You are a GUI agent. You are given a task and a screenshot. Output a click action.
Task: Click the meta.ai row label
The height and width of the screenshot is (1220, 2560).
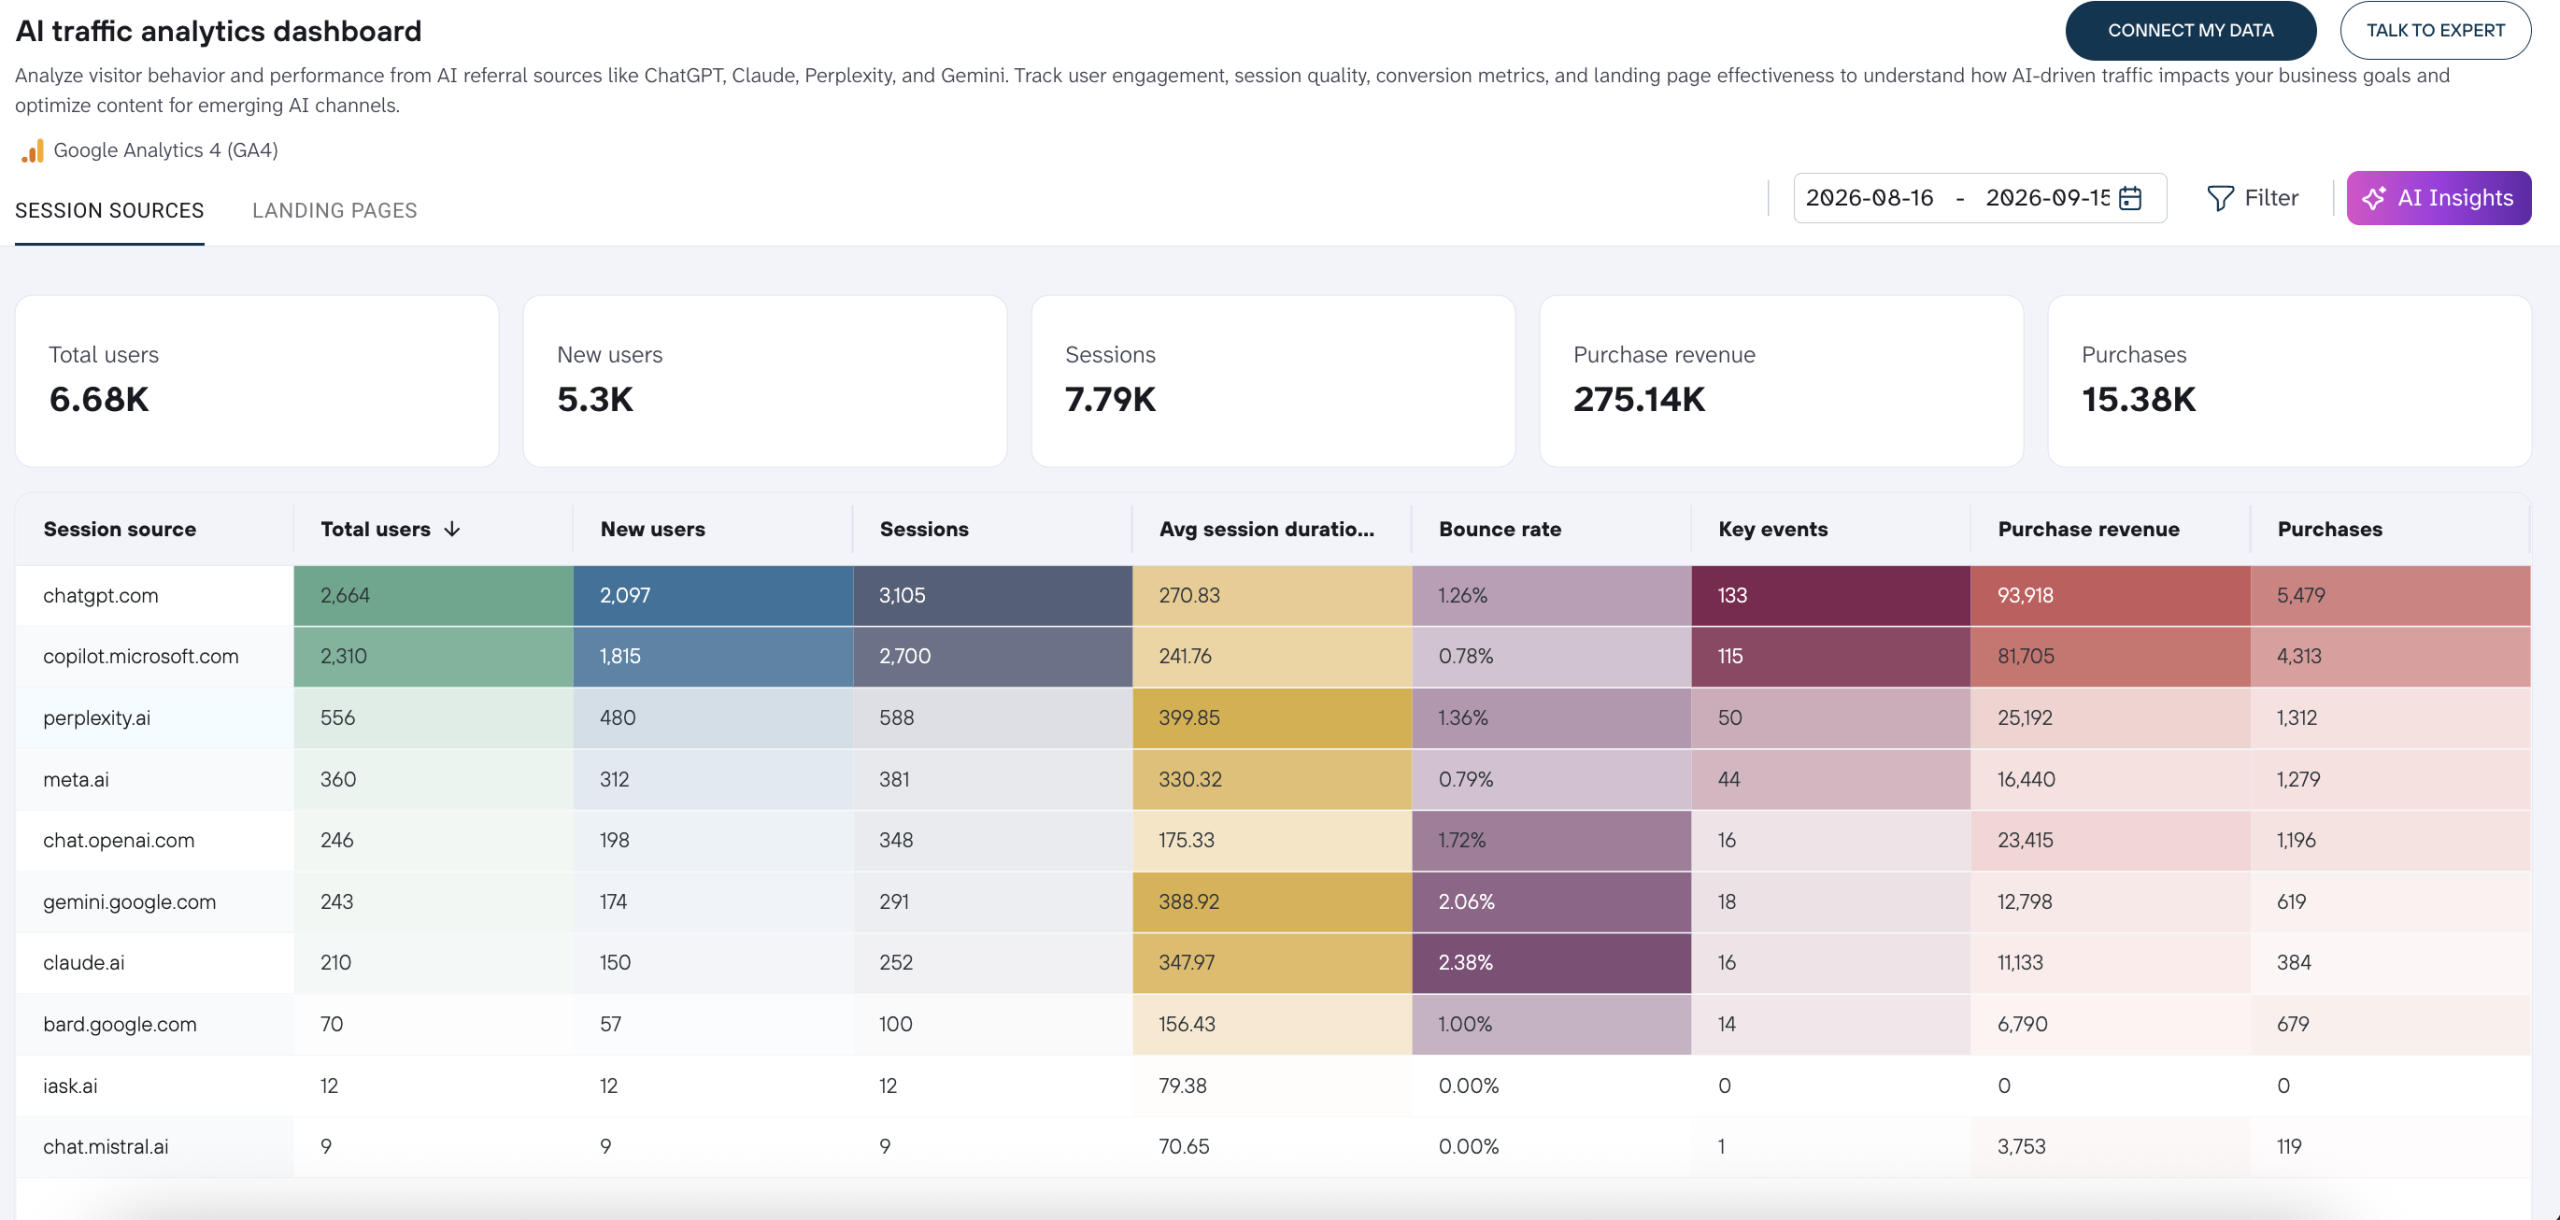click(76, 779)
